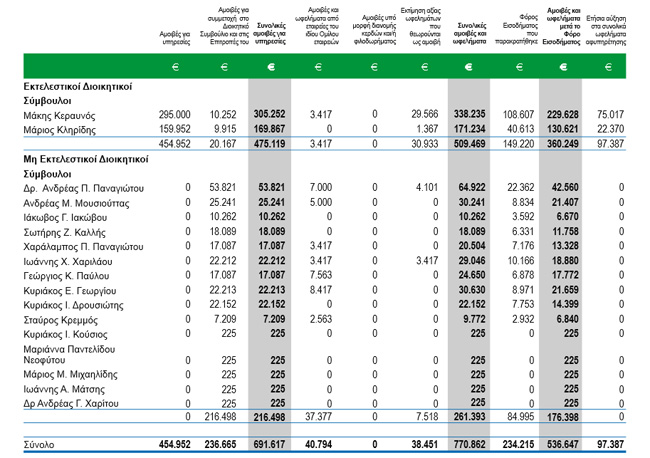Select value 305.252 in Κεραυνός row

click(x=269, y=114)
